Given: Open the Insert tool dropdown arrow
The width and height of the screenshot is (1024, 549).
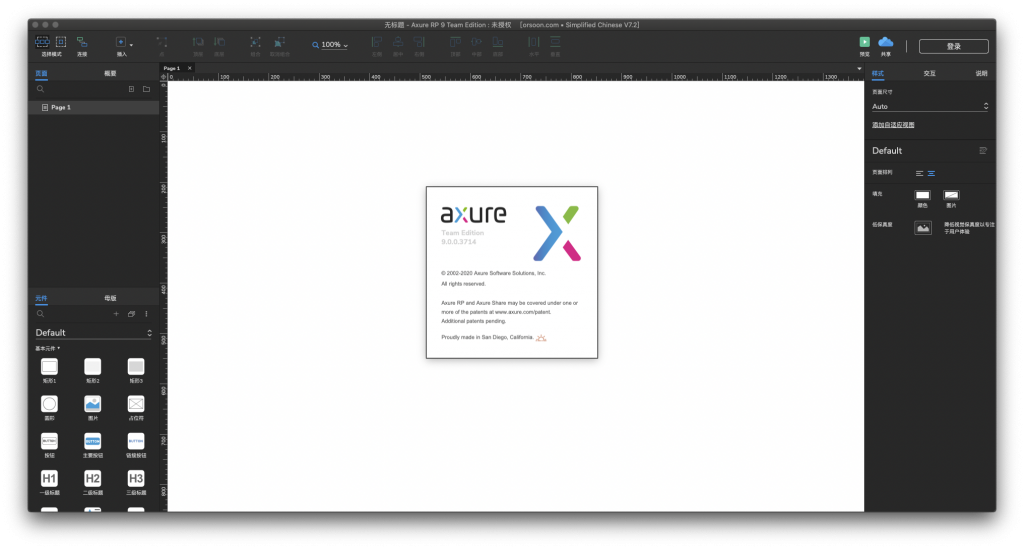Looking at the screenshot, I should coord(131,45).
